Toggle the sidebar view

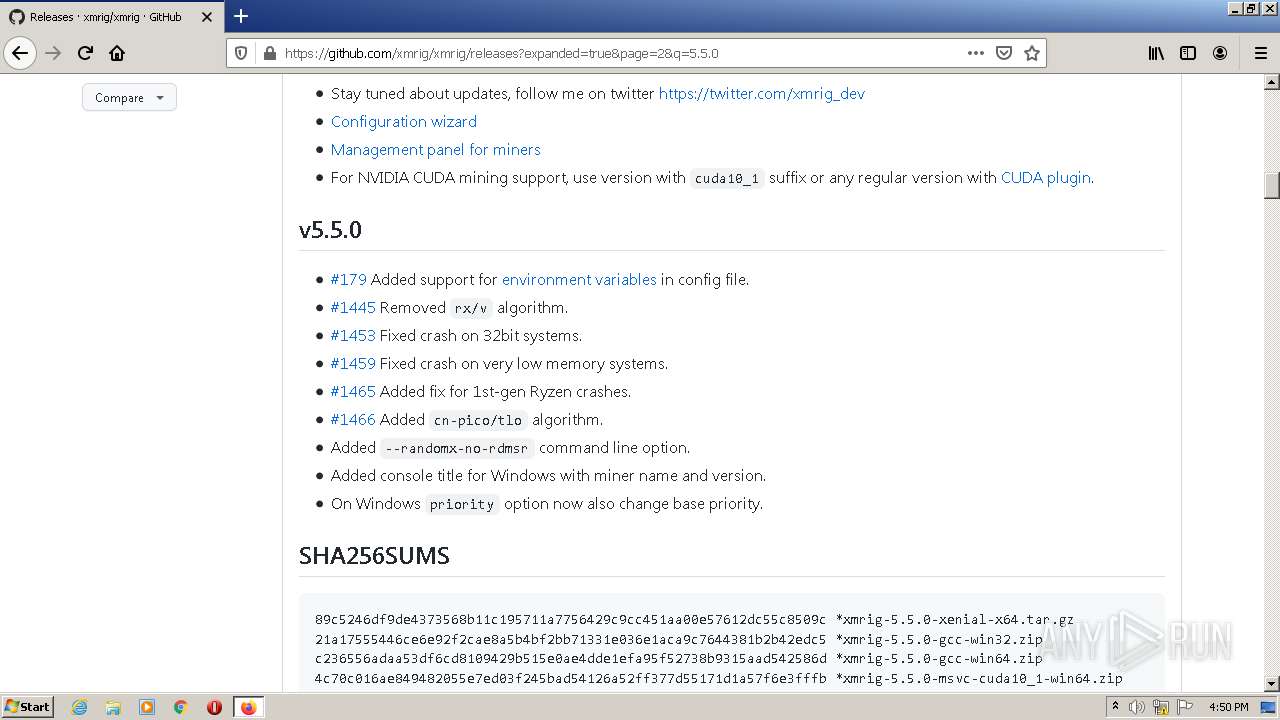(x=1188, y=53)
